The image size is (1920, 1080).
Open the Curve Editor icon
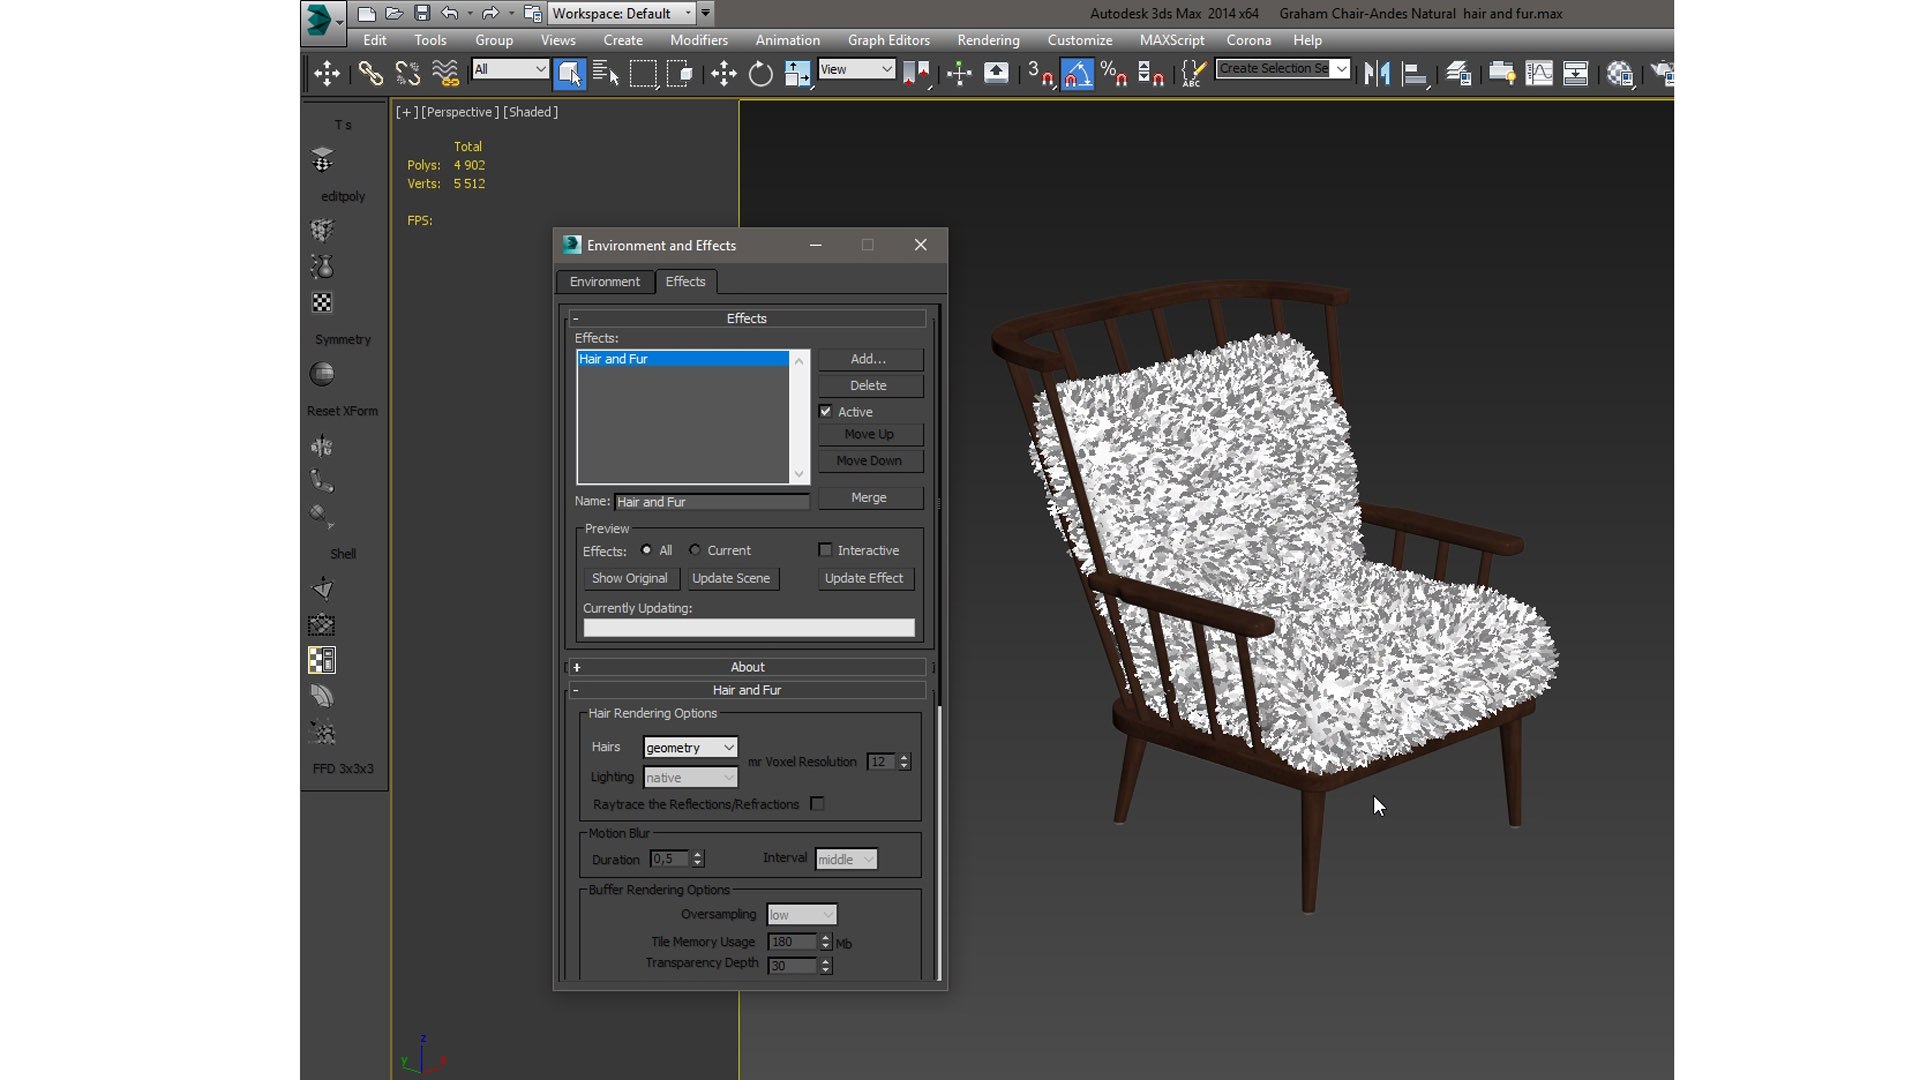1539,74
